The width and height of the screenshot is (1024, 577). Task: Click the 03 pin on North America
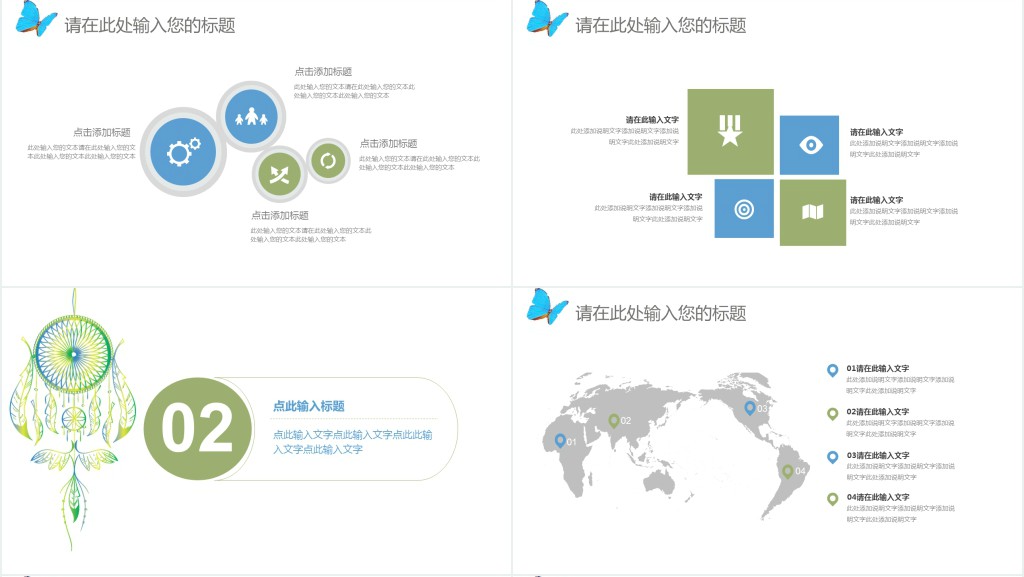[750, 407]
